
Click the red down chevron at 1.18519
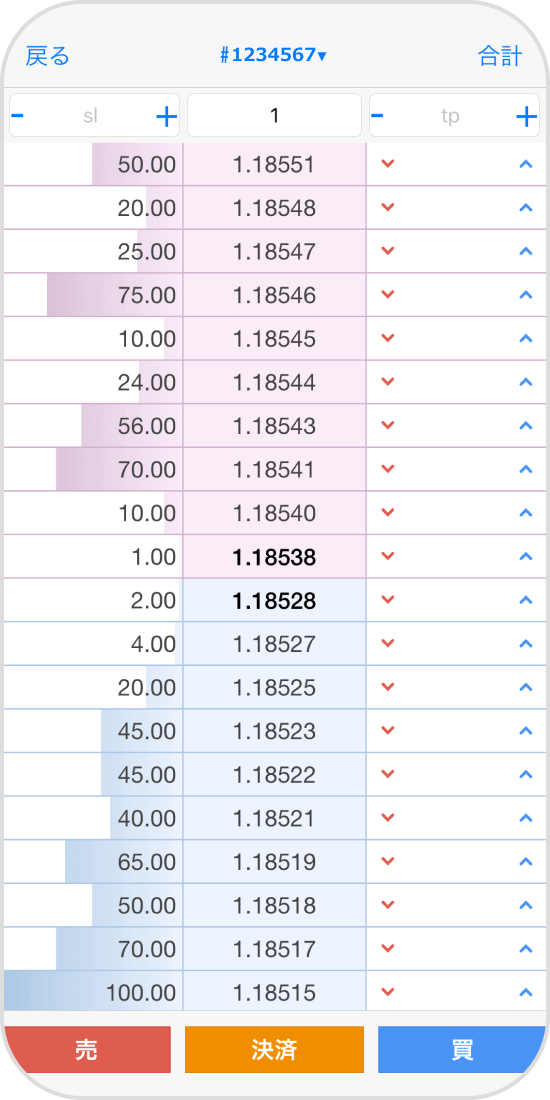coord(387,861)
